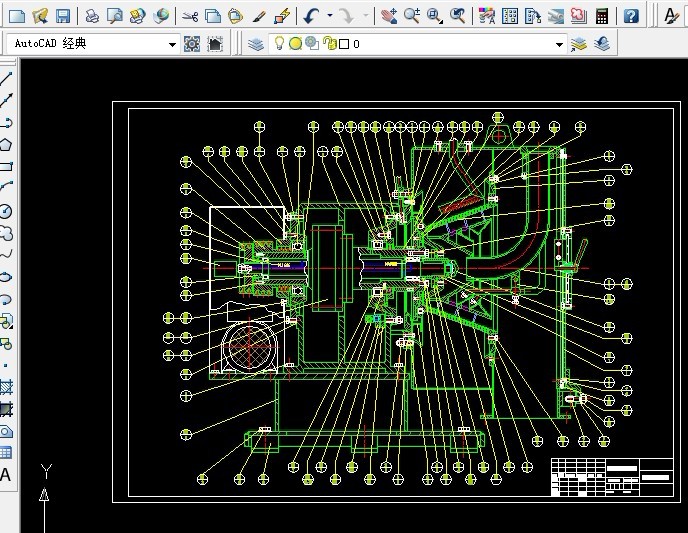Click the Publish icon
The width and height of the screenshot is (688, 533).
click(138, 17)
